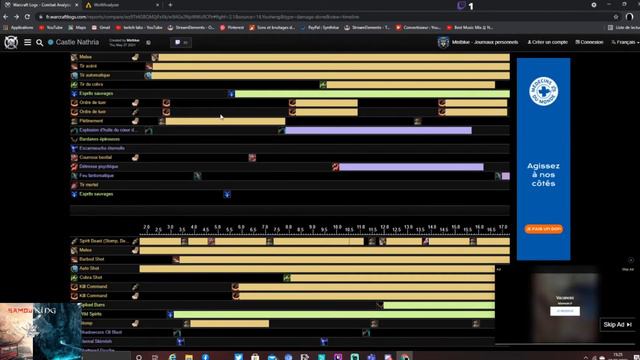Open Twitter from the taskbar
The height and width of the screenshot is (360, 640).
(x=238, y=357)
